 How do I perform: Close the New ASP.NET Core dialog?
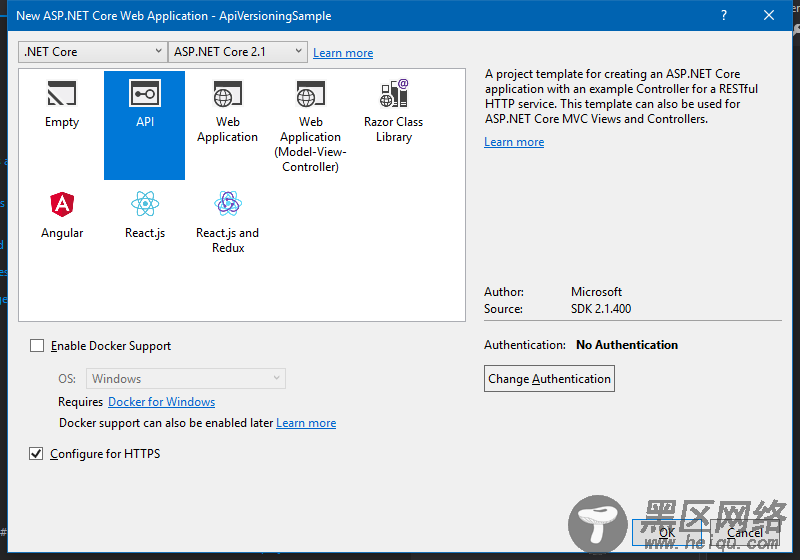(x=769, y=15)
